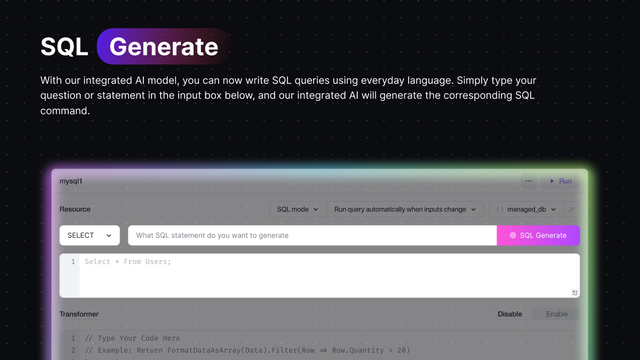640x360 pixels.
Task: Open the managed_db resource dropdown
Action: point(526,209)
